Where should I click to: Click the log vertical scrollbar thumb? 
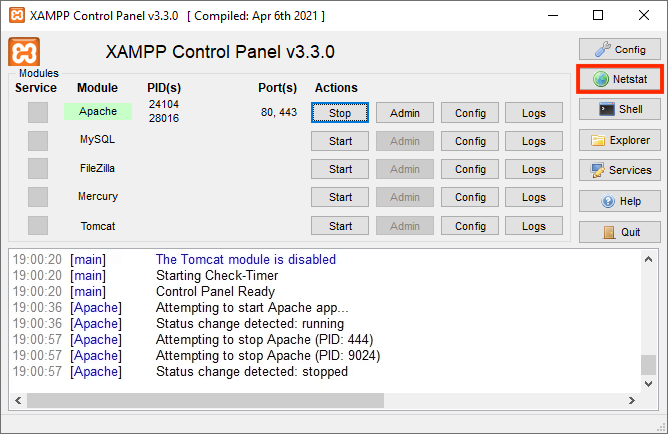point(649,363)
